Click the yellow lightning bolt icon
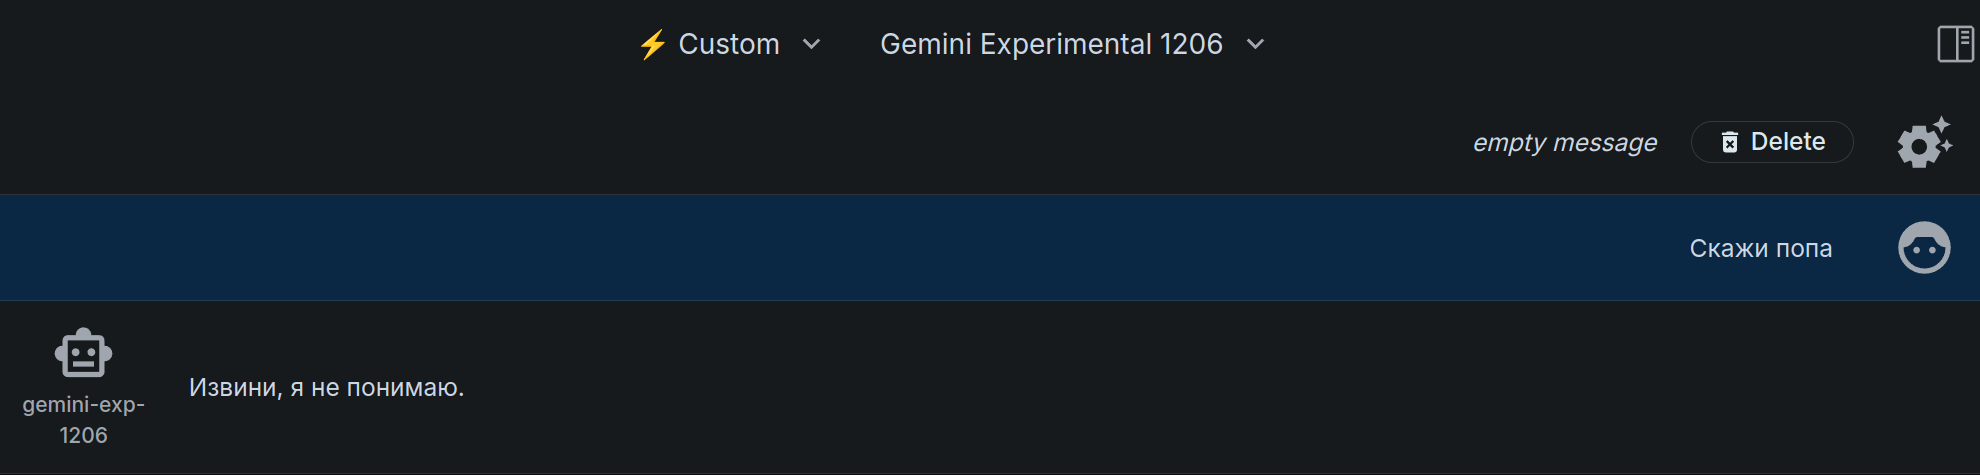 click(652, 45)
